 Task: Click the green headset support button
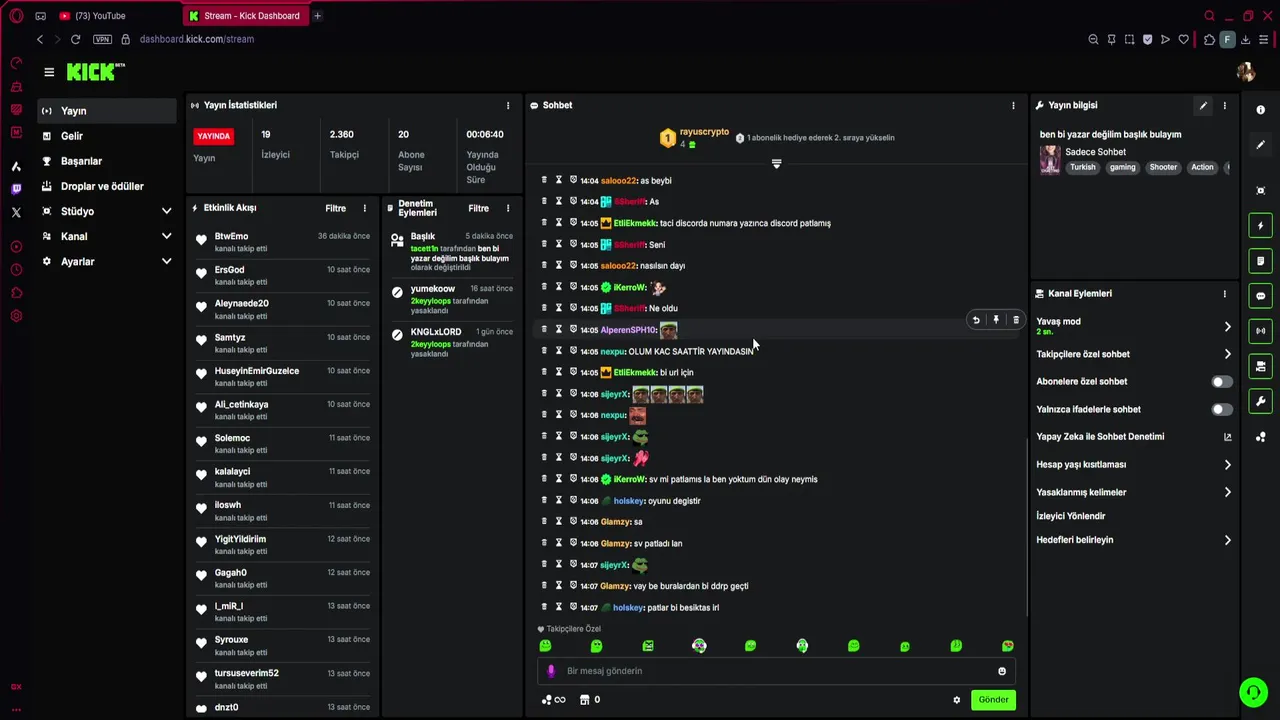[1253, 692]
